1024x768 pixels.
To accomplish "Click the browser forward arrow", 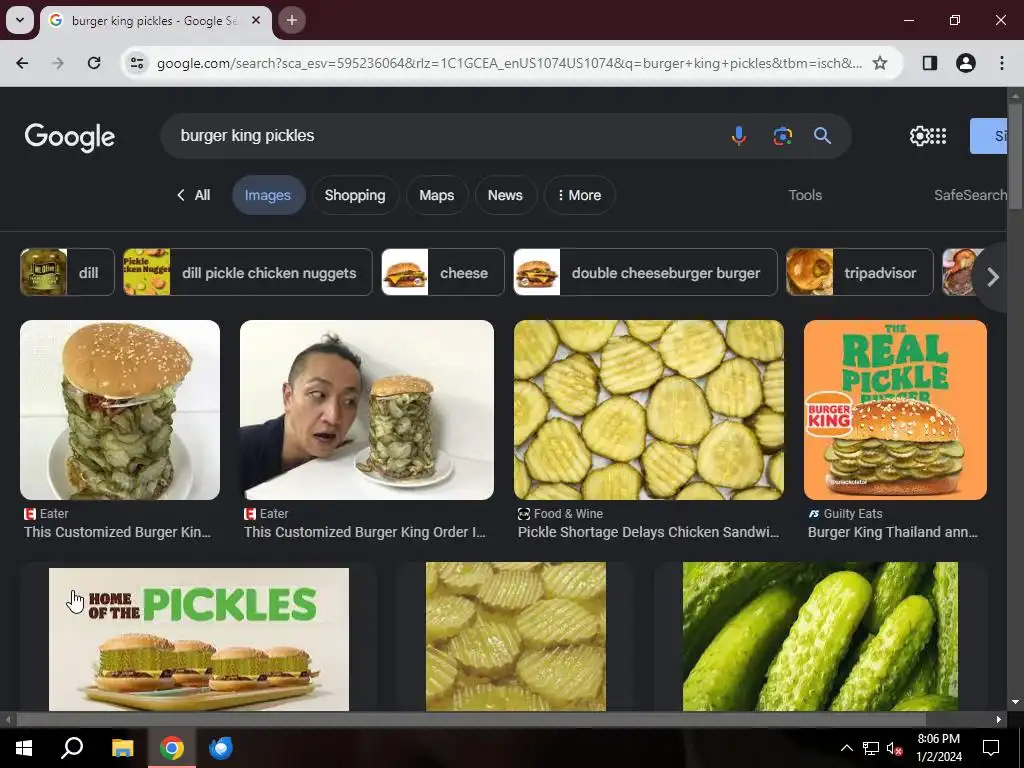I will click(x=58, y=63).
